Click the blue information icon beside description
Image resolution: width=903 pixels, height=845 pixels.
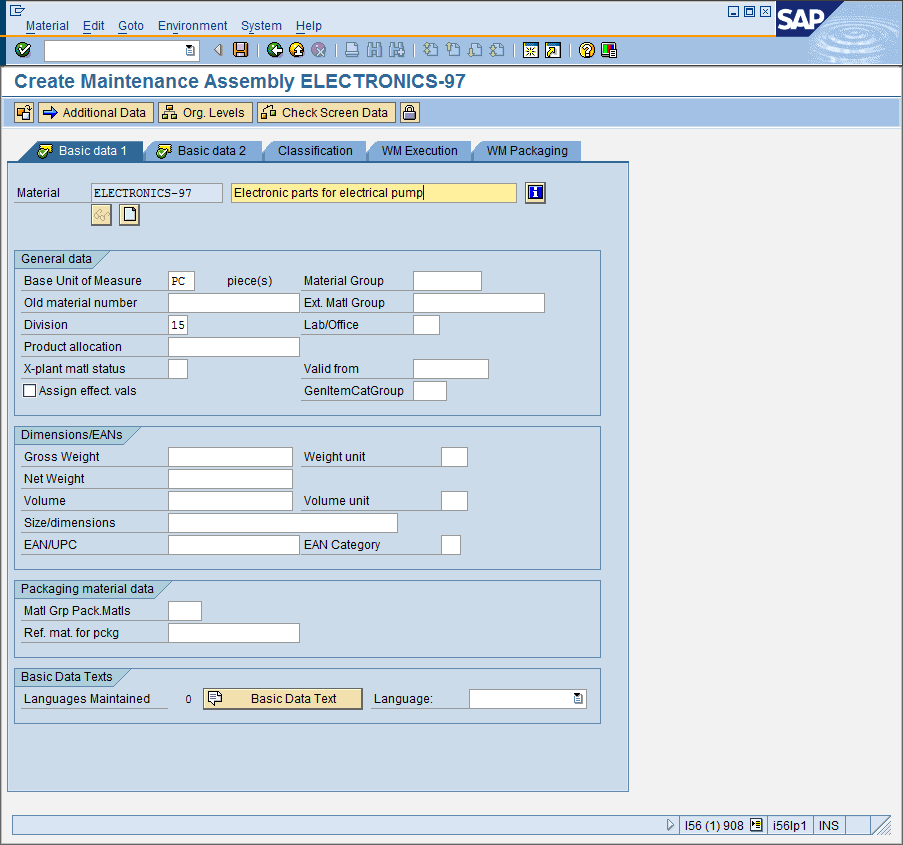(x=535, y=192)
